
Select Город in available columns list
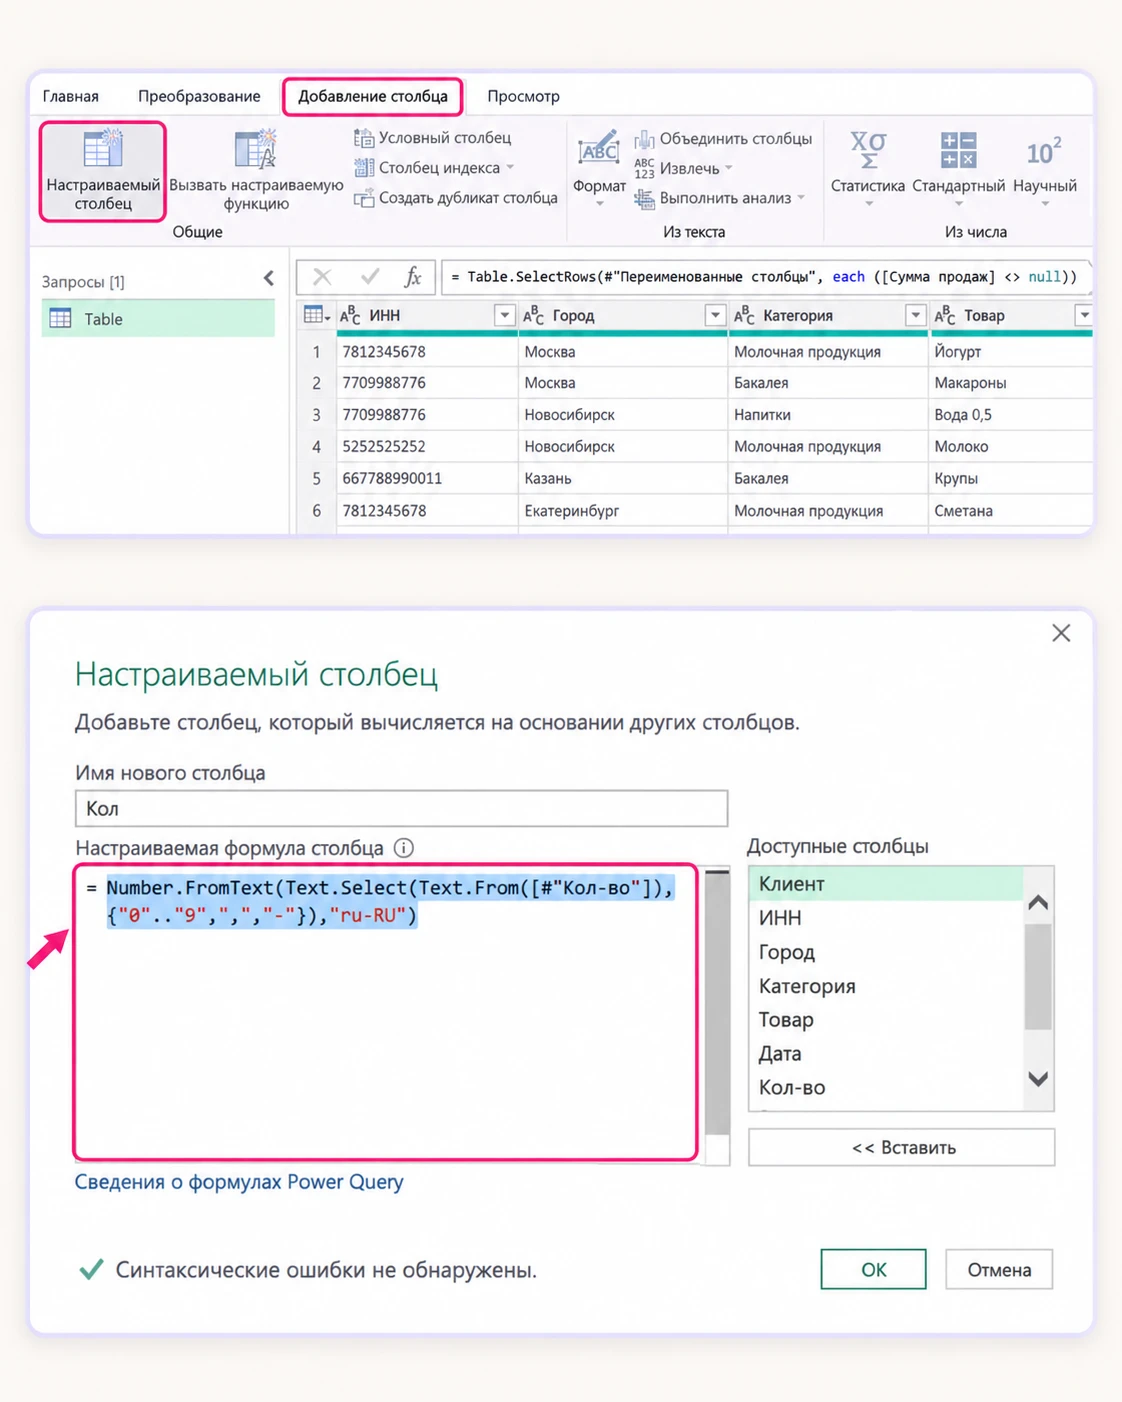click(x=886, y=952)
